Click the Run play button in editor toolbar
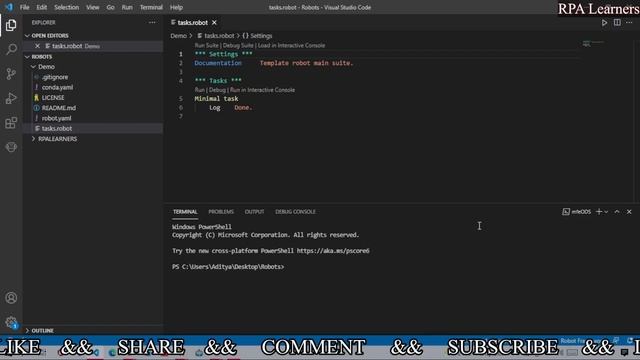This screenshot has height=360, width=640. pos(604,23)
